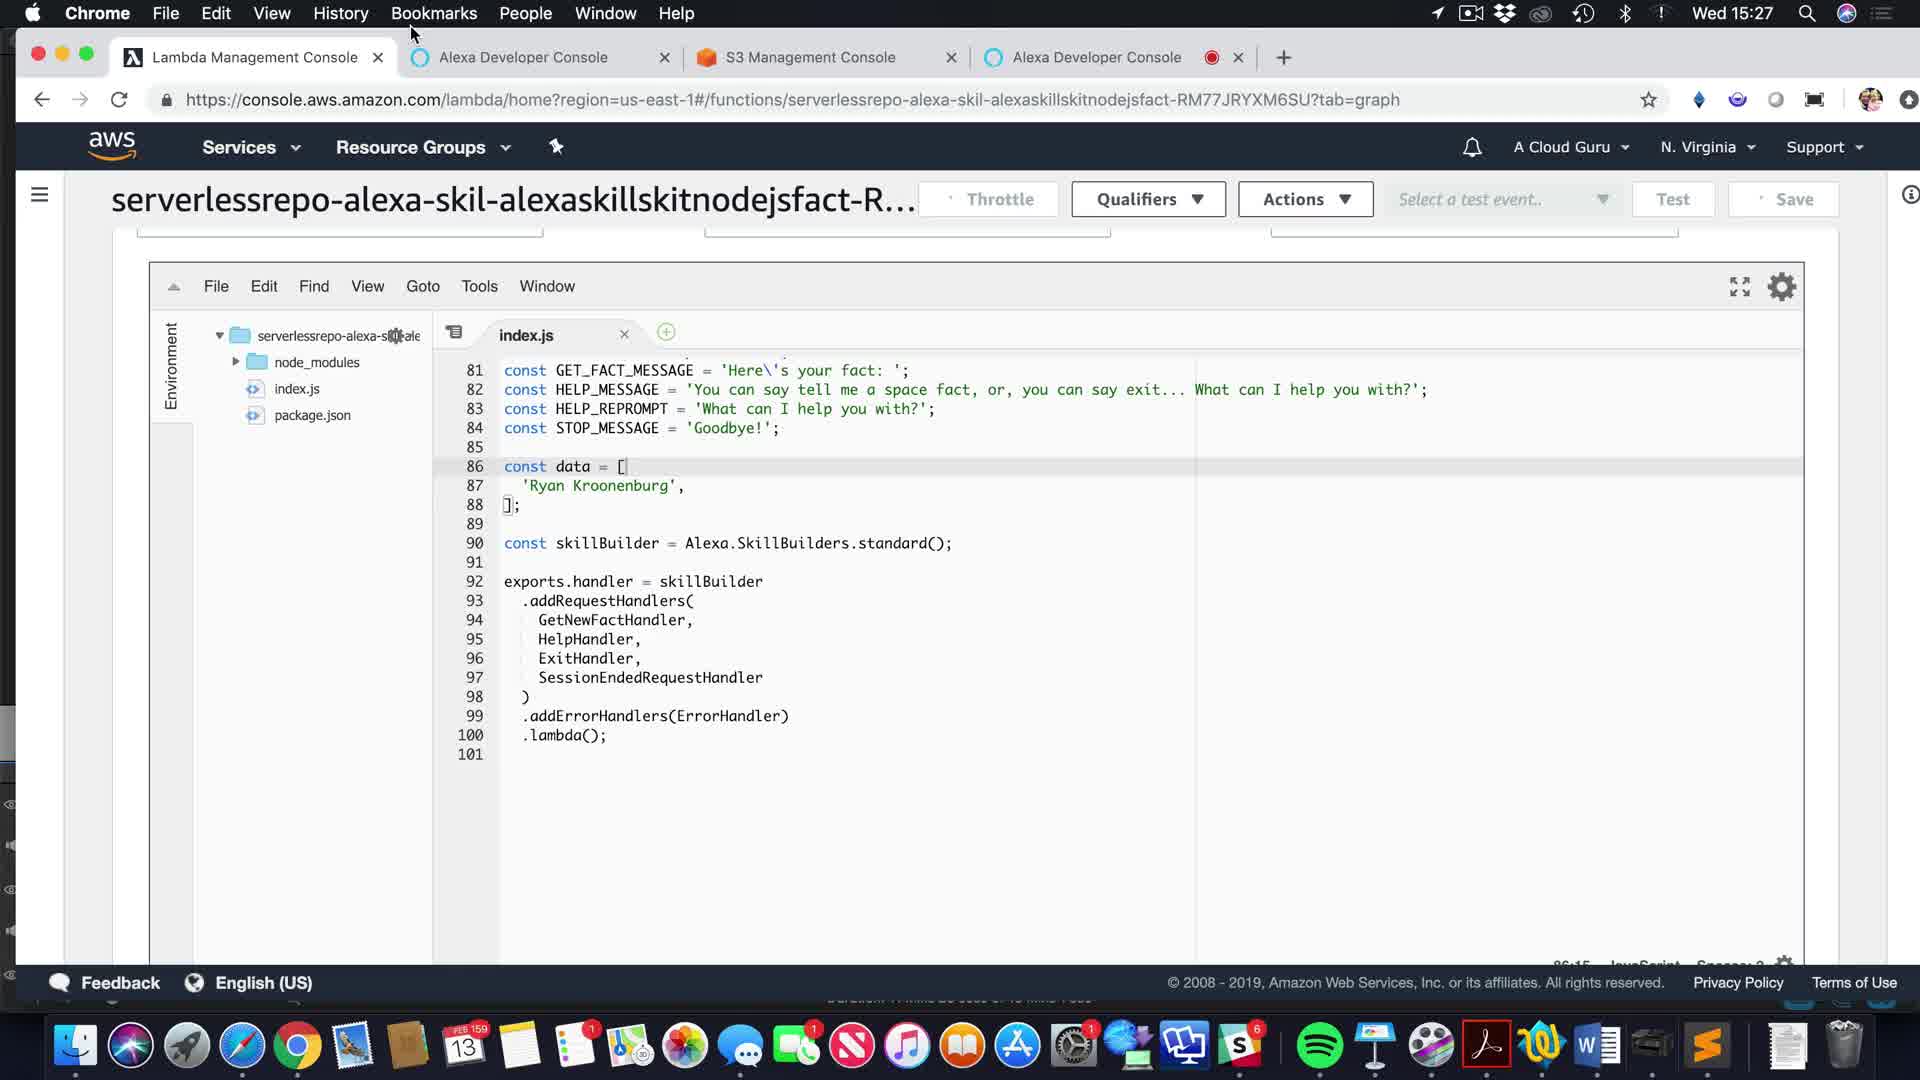
Task: Bookmark this page with the star icon
Action: point(1648,100)
